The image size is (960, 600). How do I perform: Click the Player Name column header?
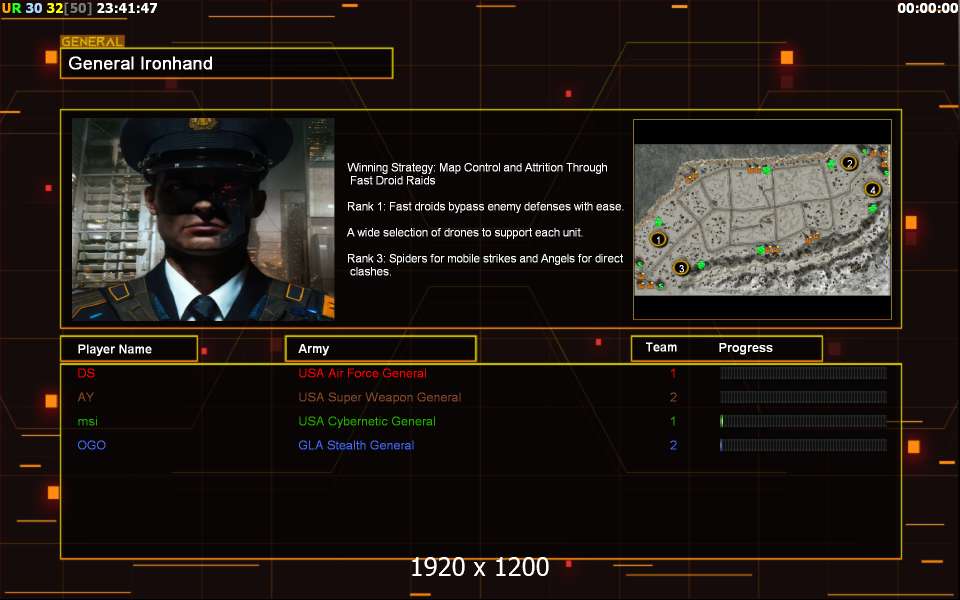pos(129,349)
